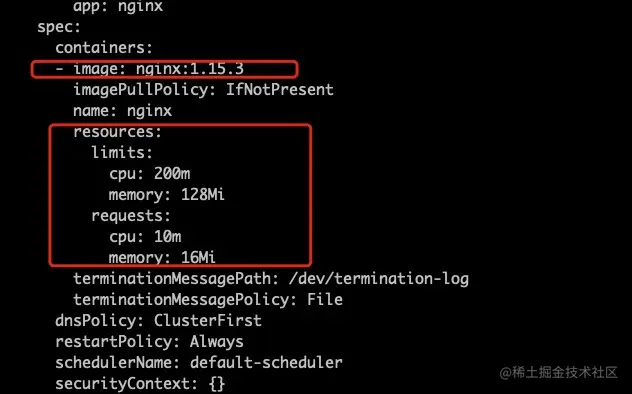Click the securityContext: {} line
Screen dimensions: 632x394
click(140, 384)
